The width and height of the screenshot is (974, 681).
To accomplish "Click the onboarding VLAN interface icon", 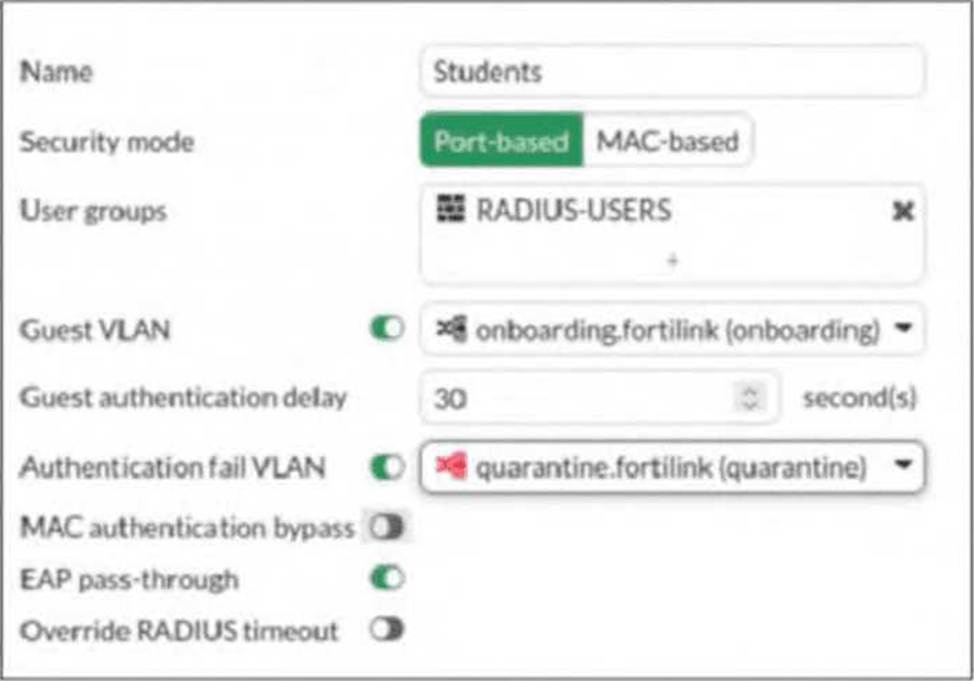I will point(452,330).
